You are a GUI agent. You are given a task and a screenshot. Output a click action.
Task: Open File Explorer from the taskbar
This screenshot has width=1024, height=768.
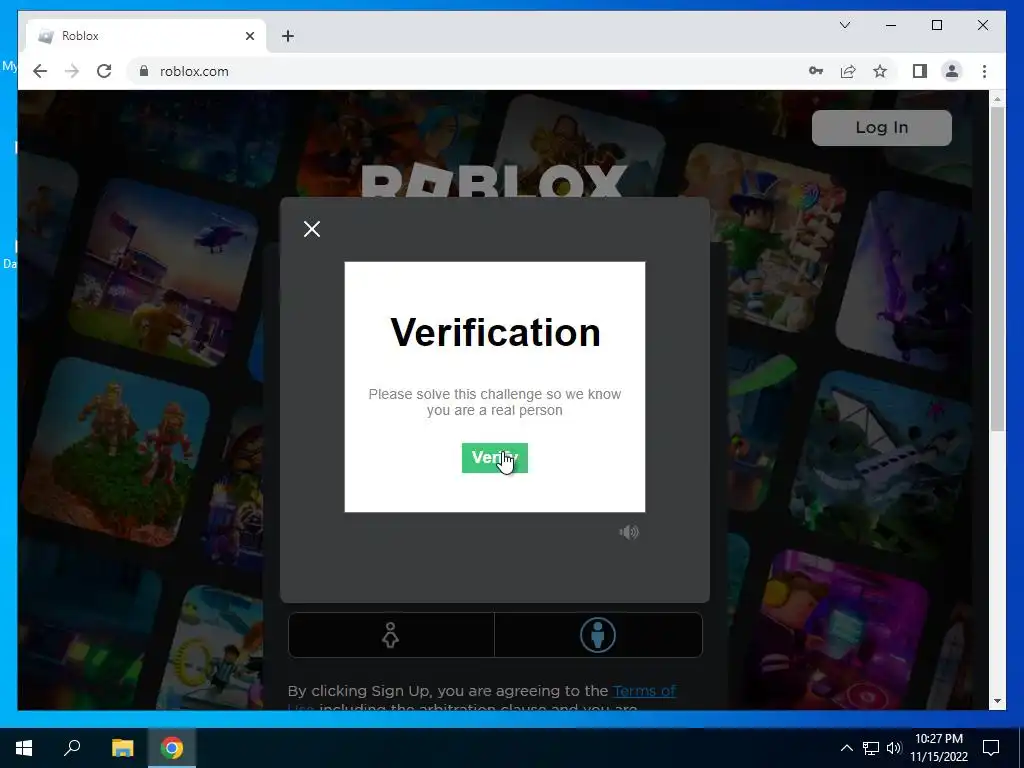tap(122, 748)
